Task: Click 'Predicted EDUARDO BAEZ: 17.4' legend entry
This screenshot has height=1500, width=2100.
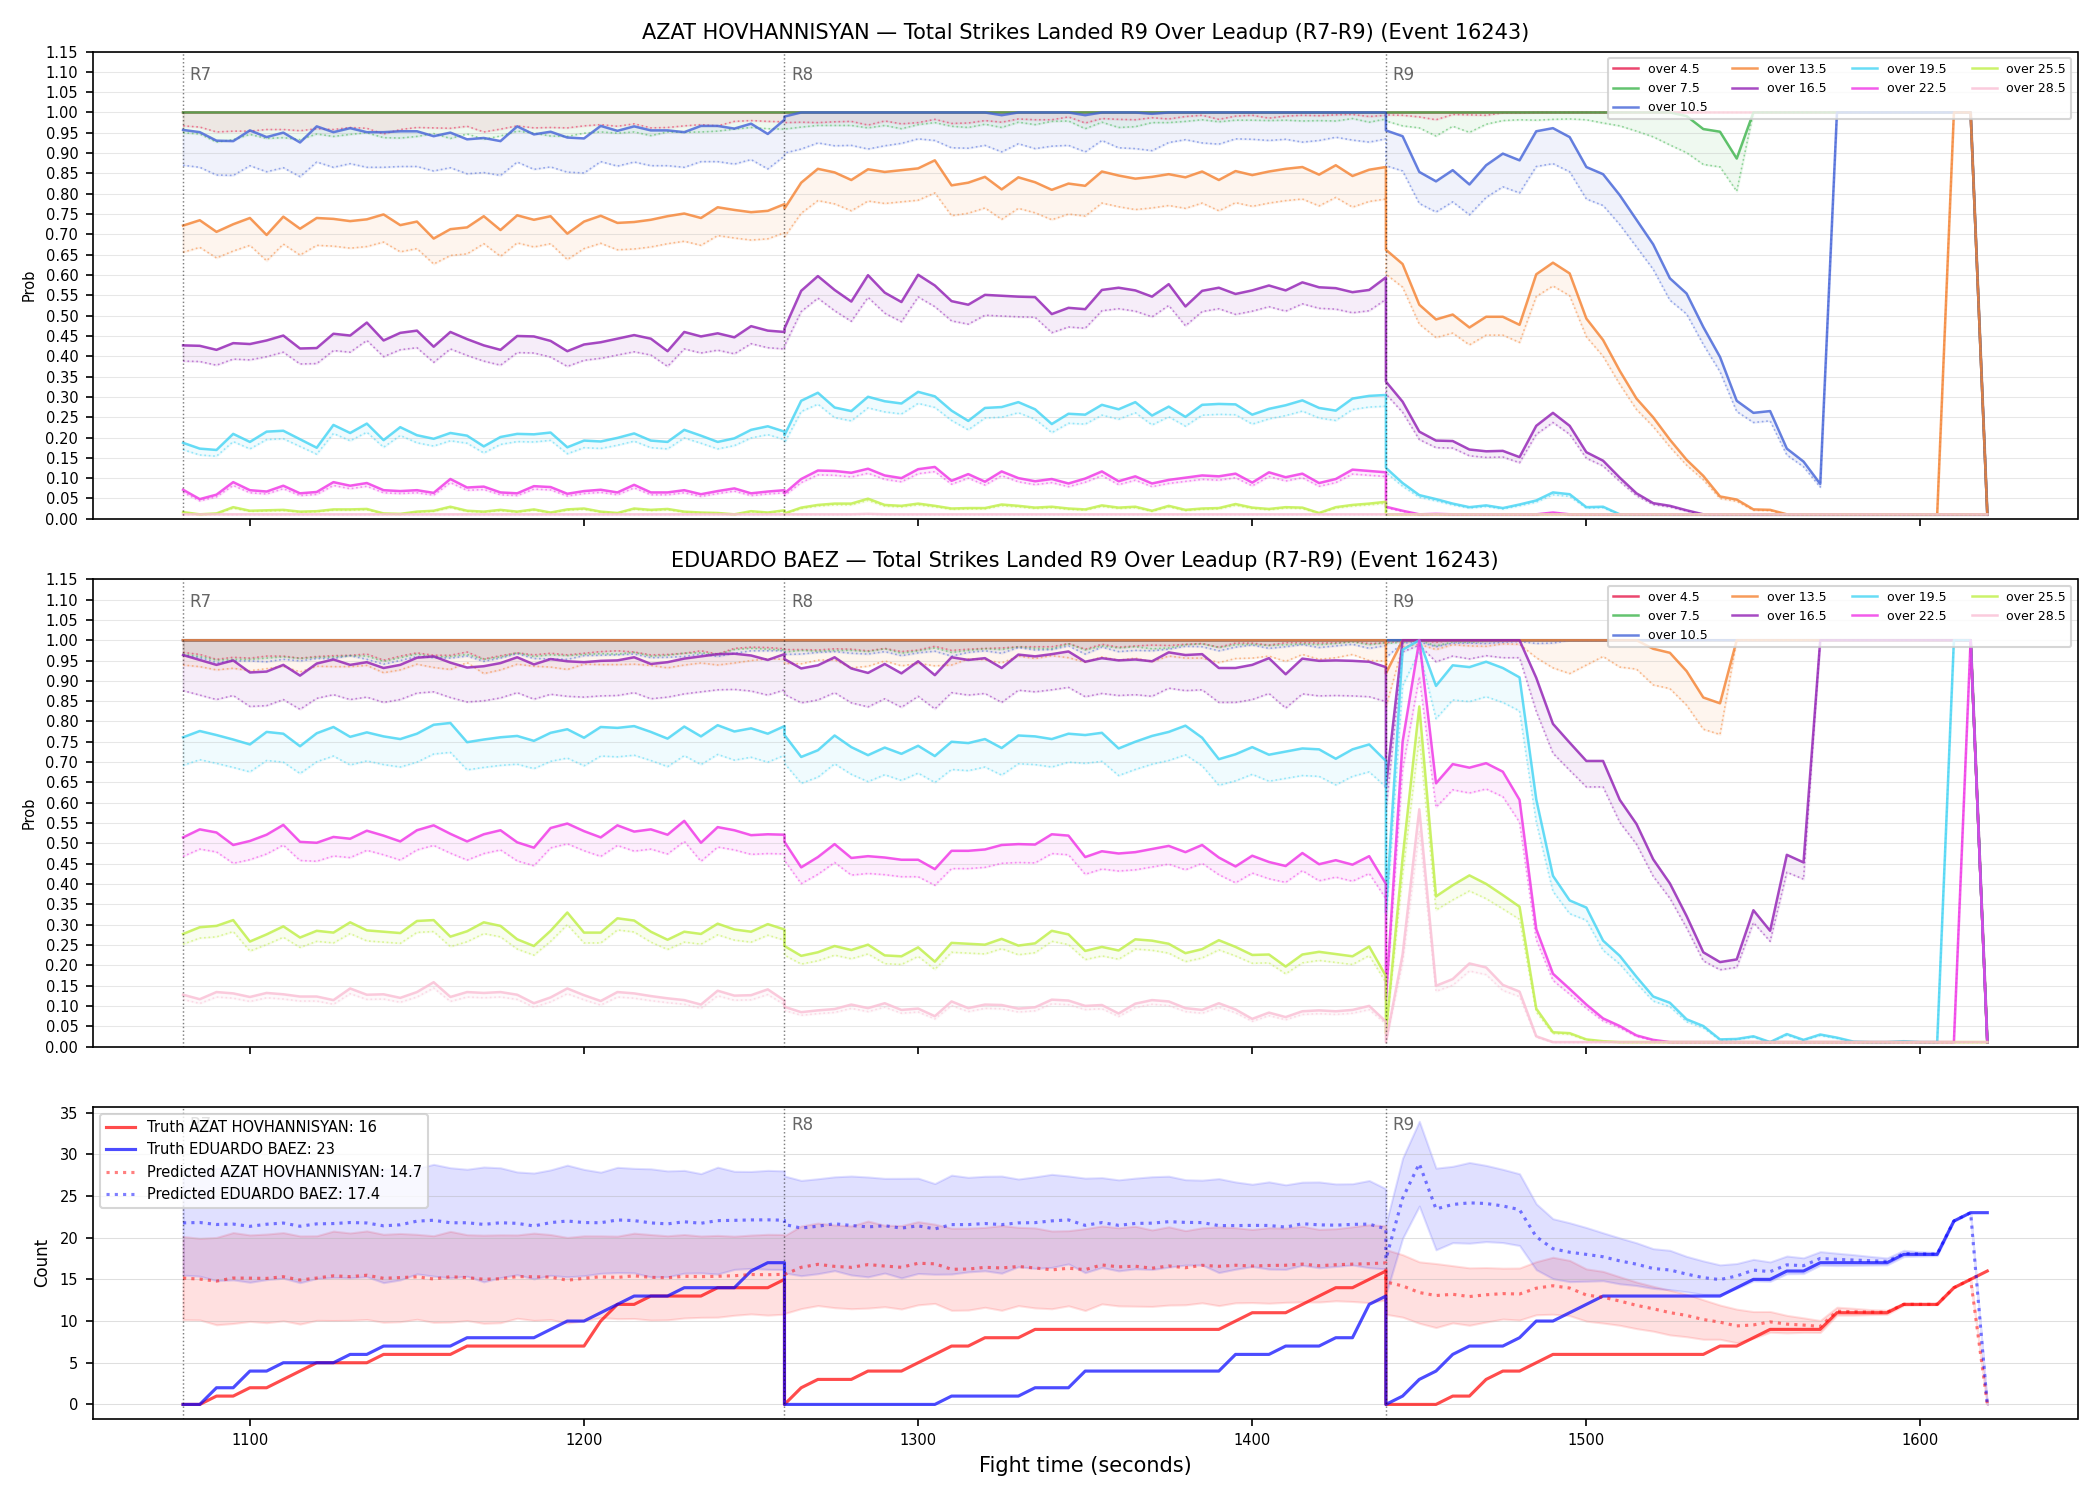Action: pos(243,1194)
